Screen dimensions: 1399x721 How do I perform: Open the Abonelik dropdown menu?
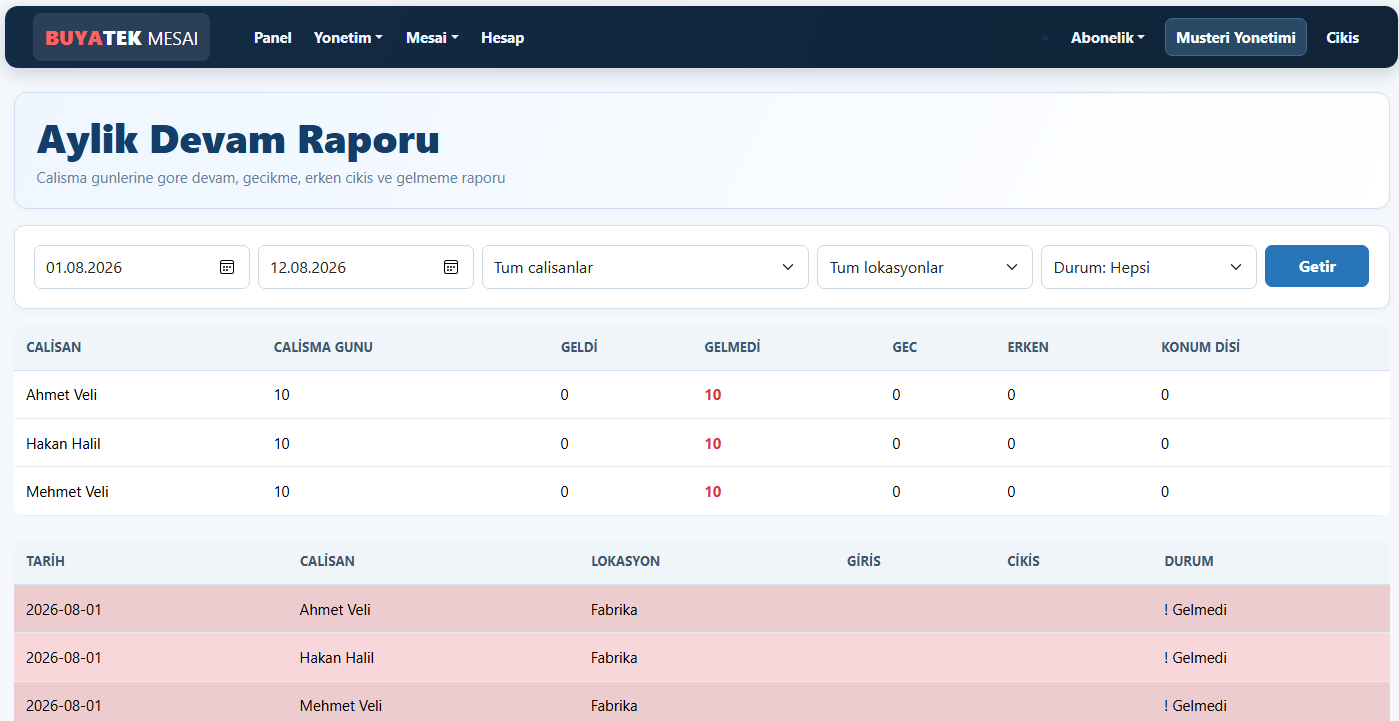coord(1108,38)
